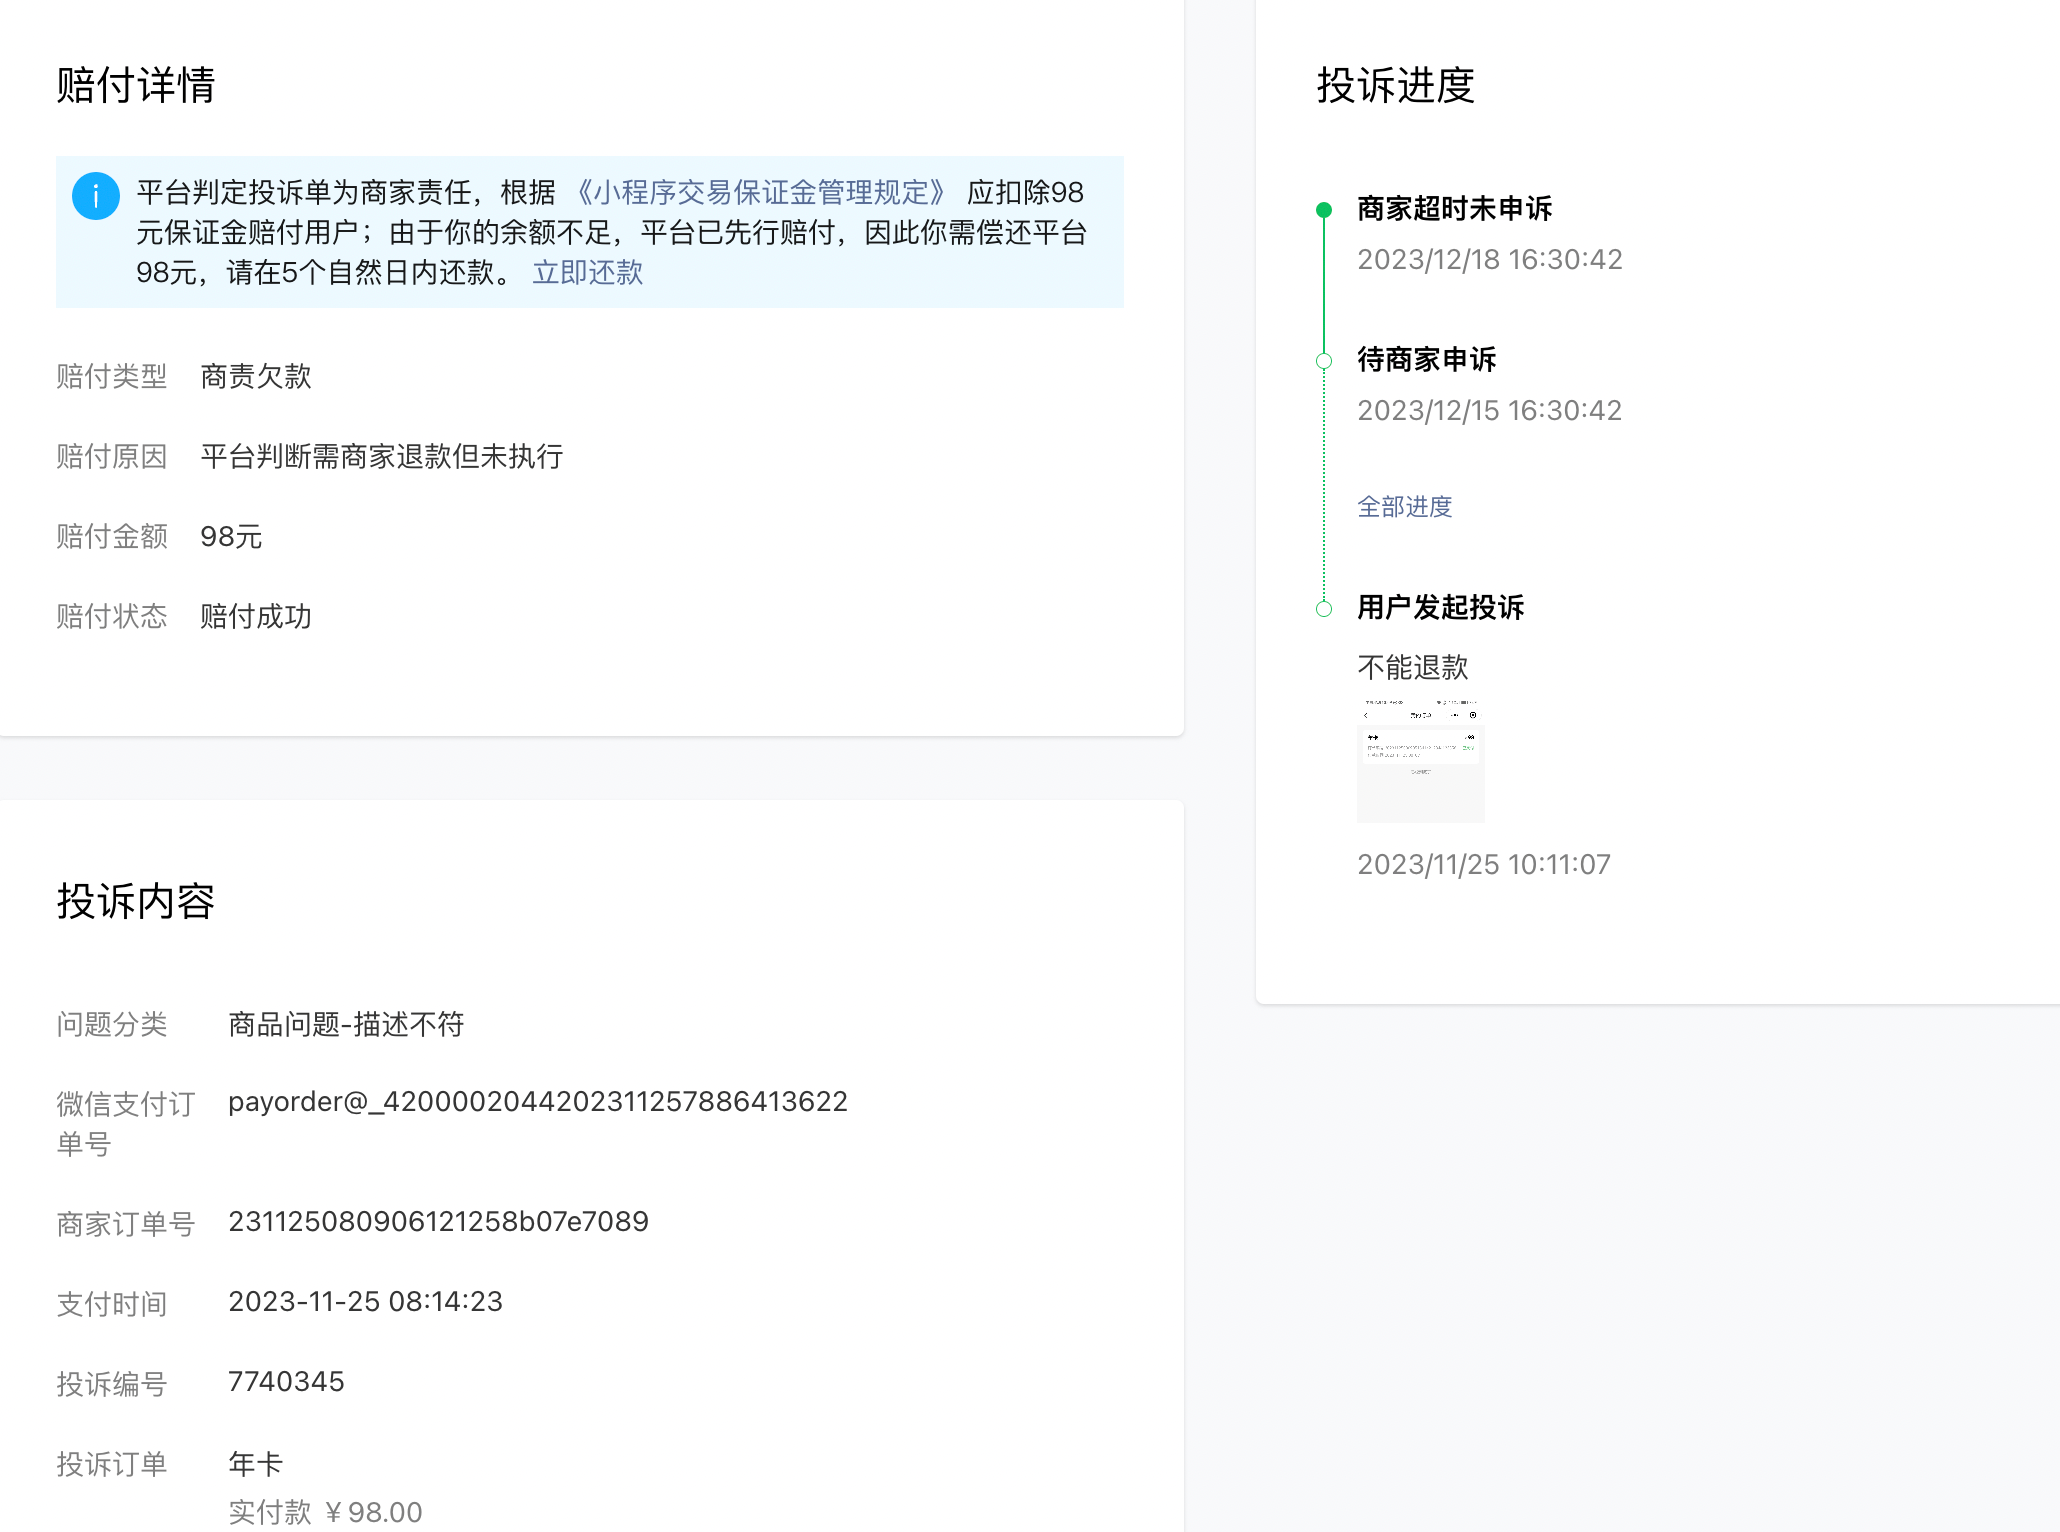Image resolution: width=2060 pixels, height=1532 pixels.
Task: Click the payment time 2023-11-25 08:14:23
Action: pos(365,1302)
